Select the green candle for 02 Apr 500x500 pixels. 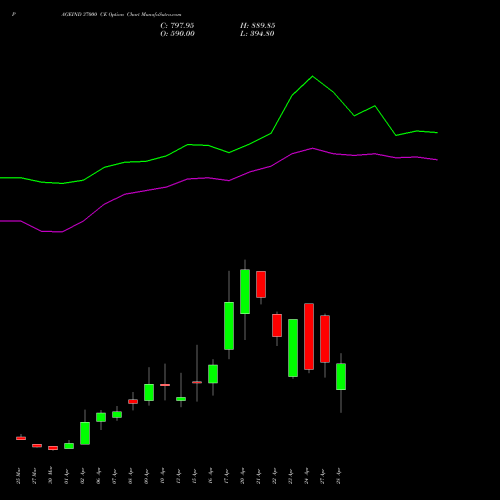pyautogui.click(x=85, y=433)
